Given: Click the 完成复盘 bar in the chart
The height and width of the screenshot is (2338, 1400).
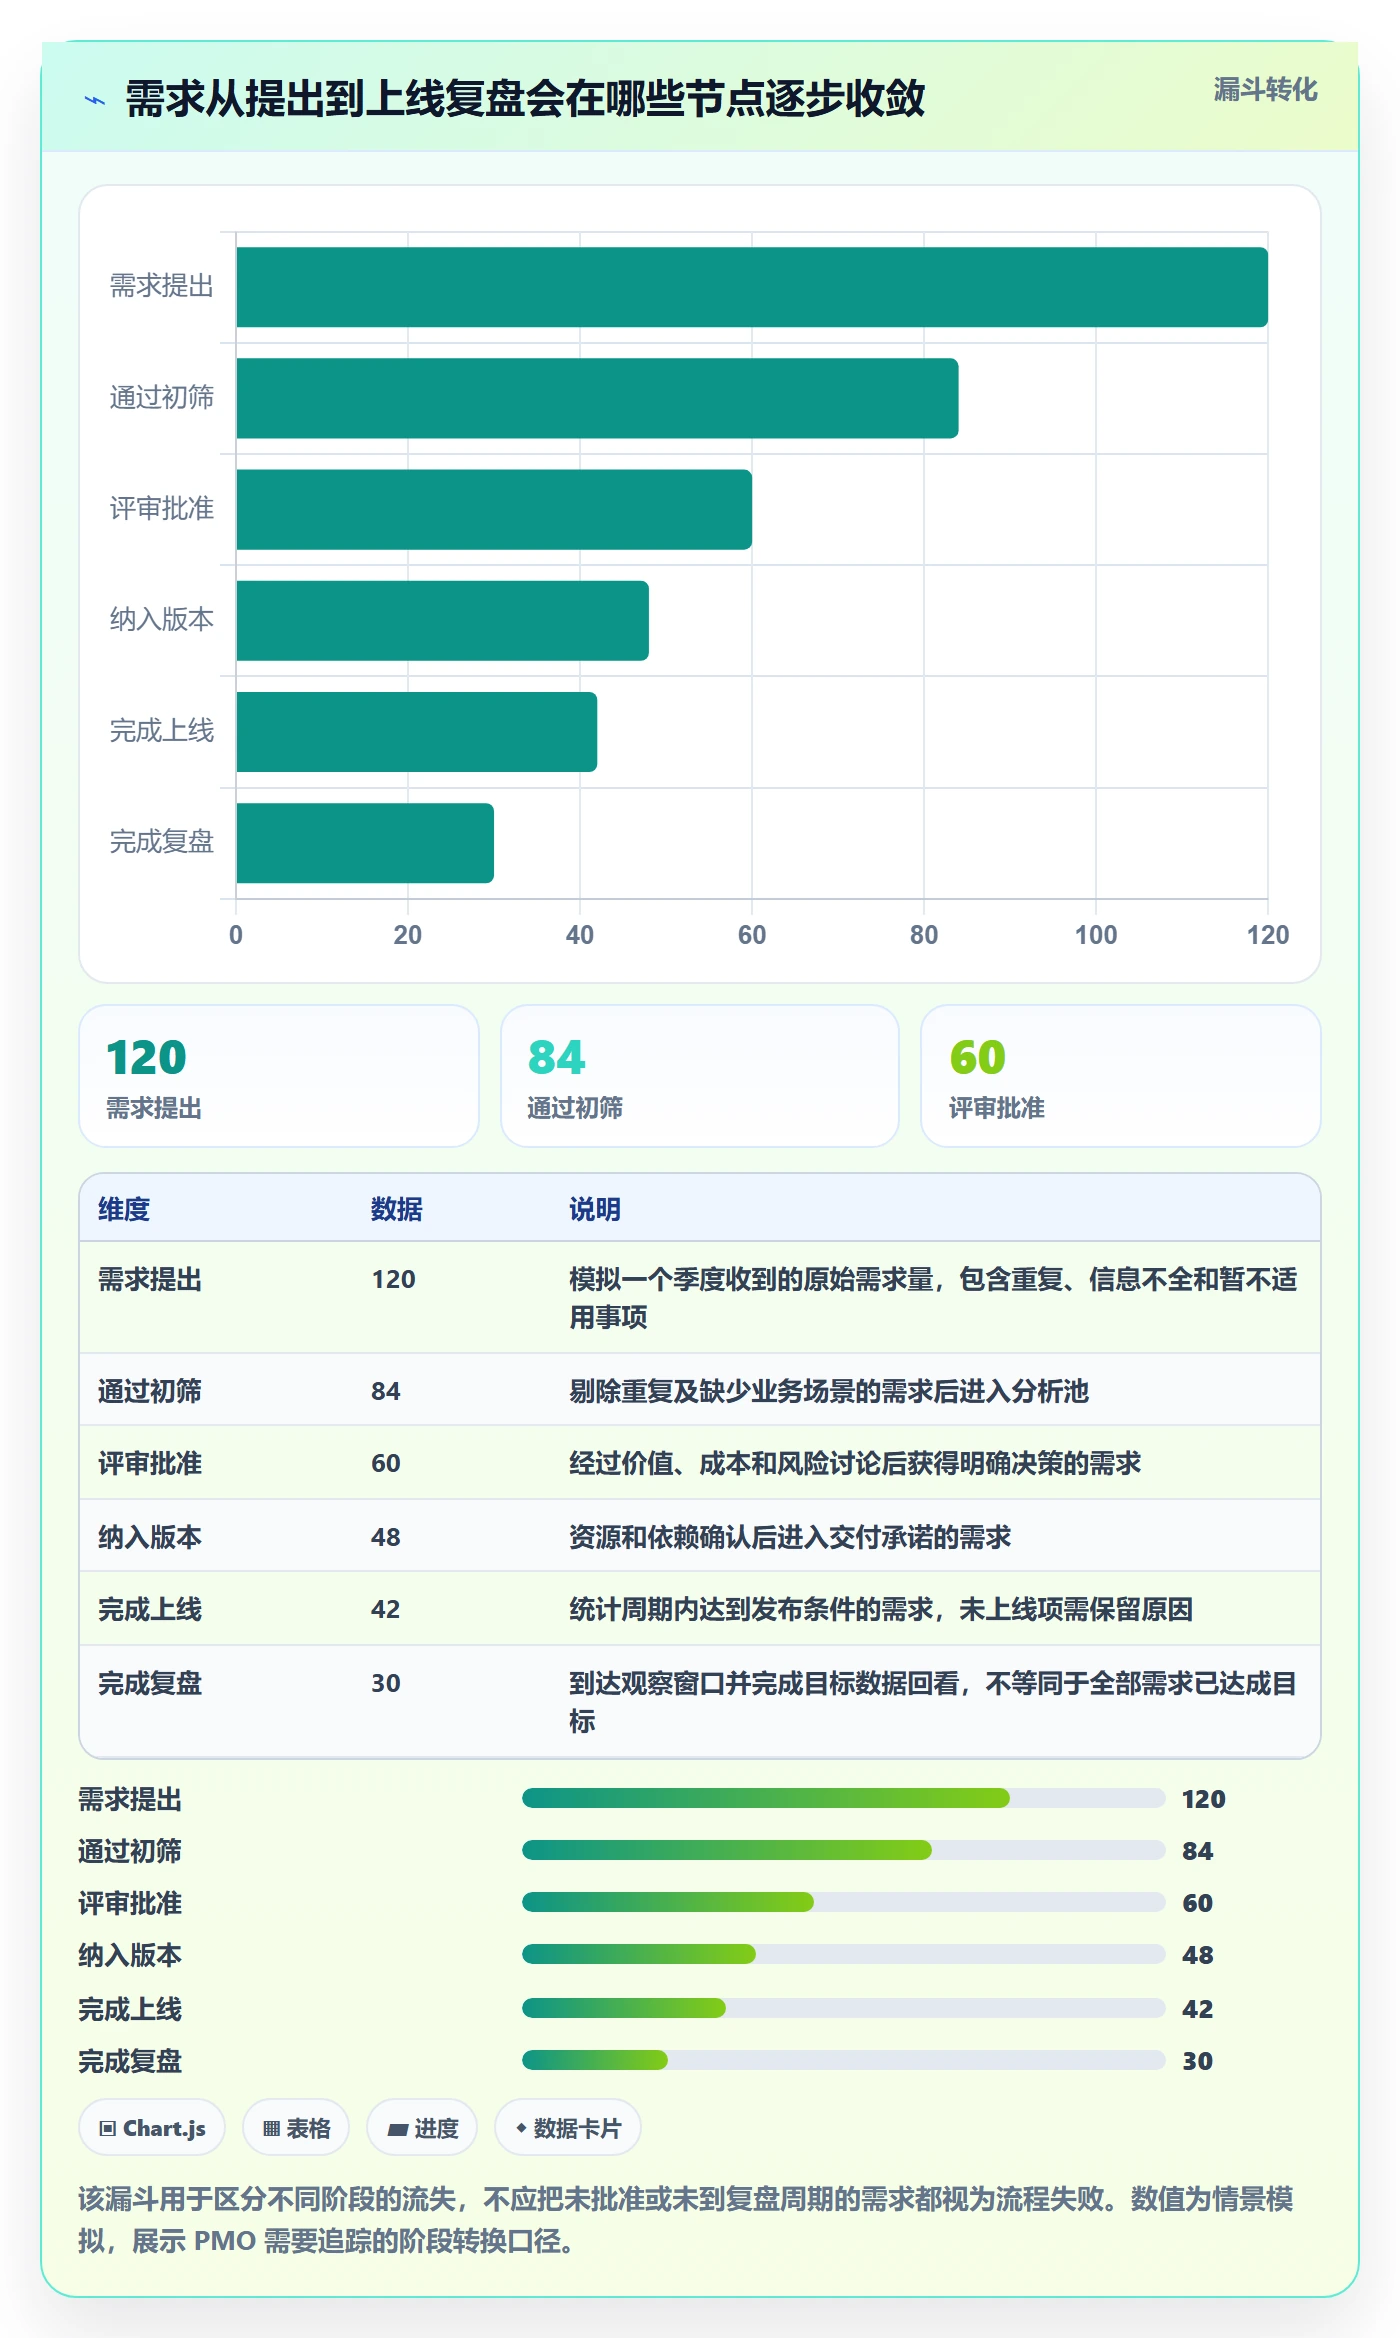Looking at the screenshot, I should (x=365, y=843).
